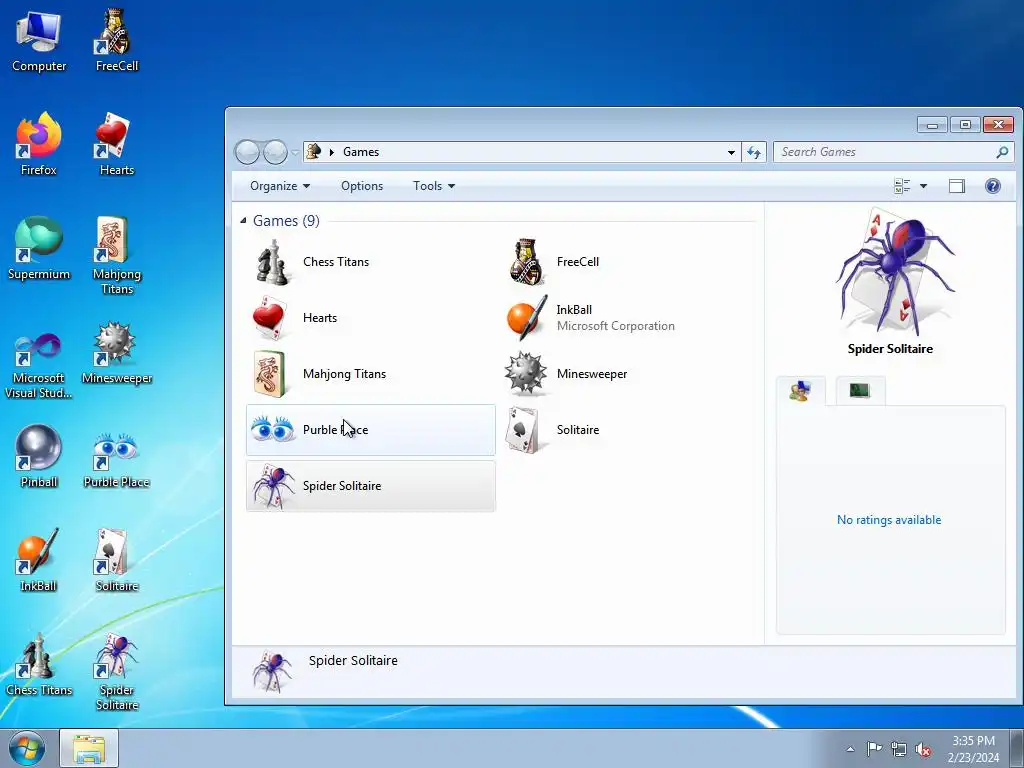Click the Forward navigation button
Viewport: 1024px width, 768px height.
click(x=275, y=152)
